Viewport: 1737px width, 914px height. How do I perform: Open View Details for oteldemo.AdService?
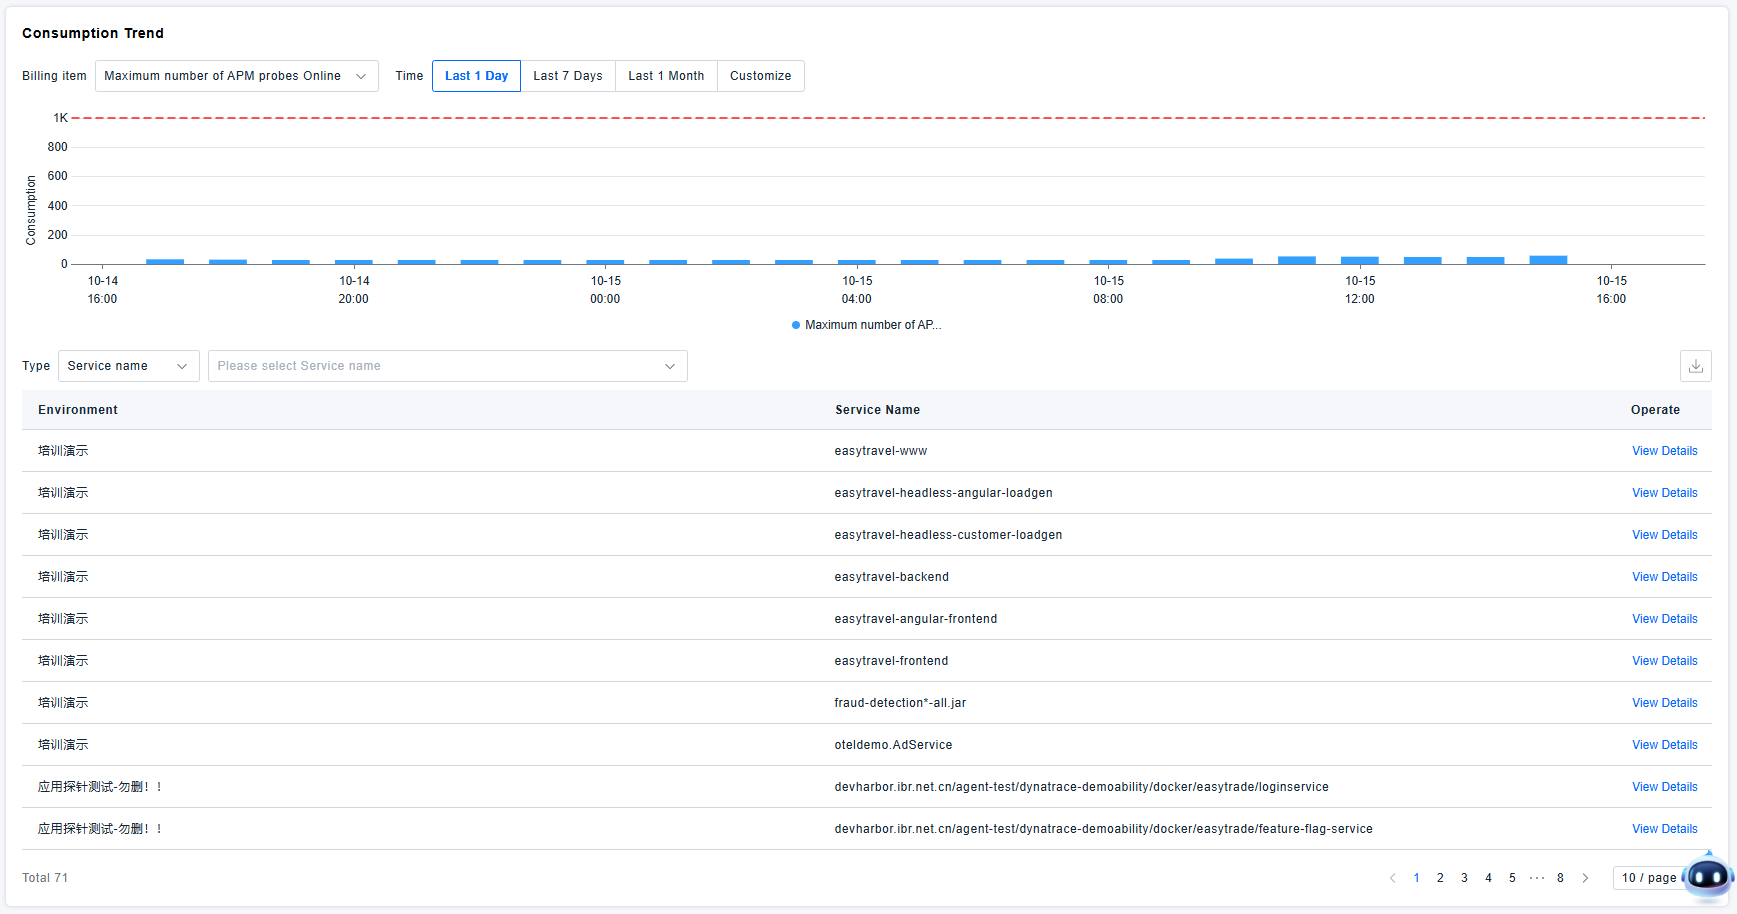click(1664, 745)
